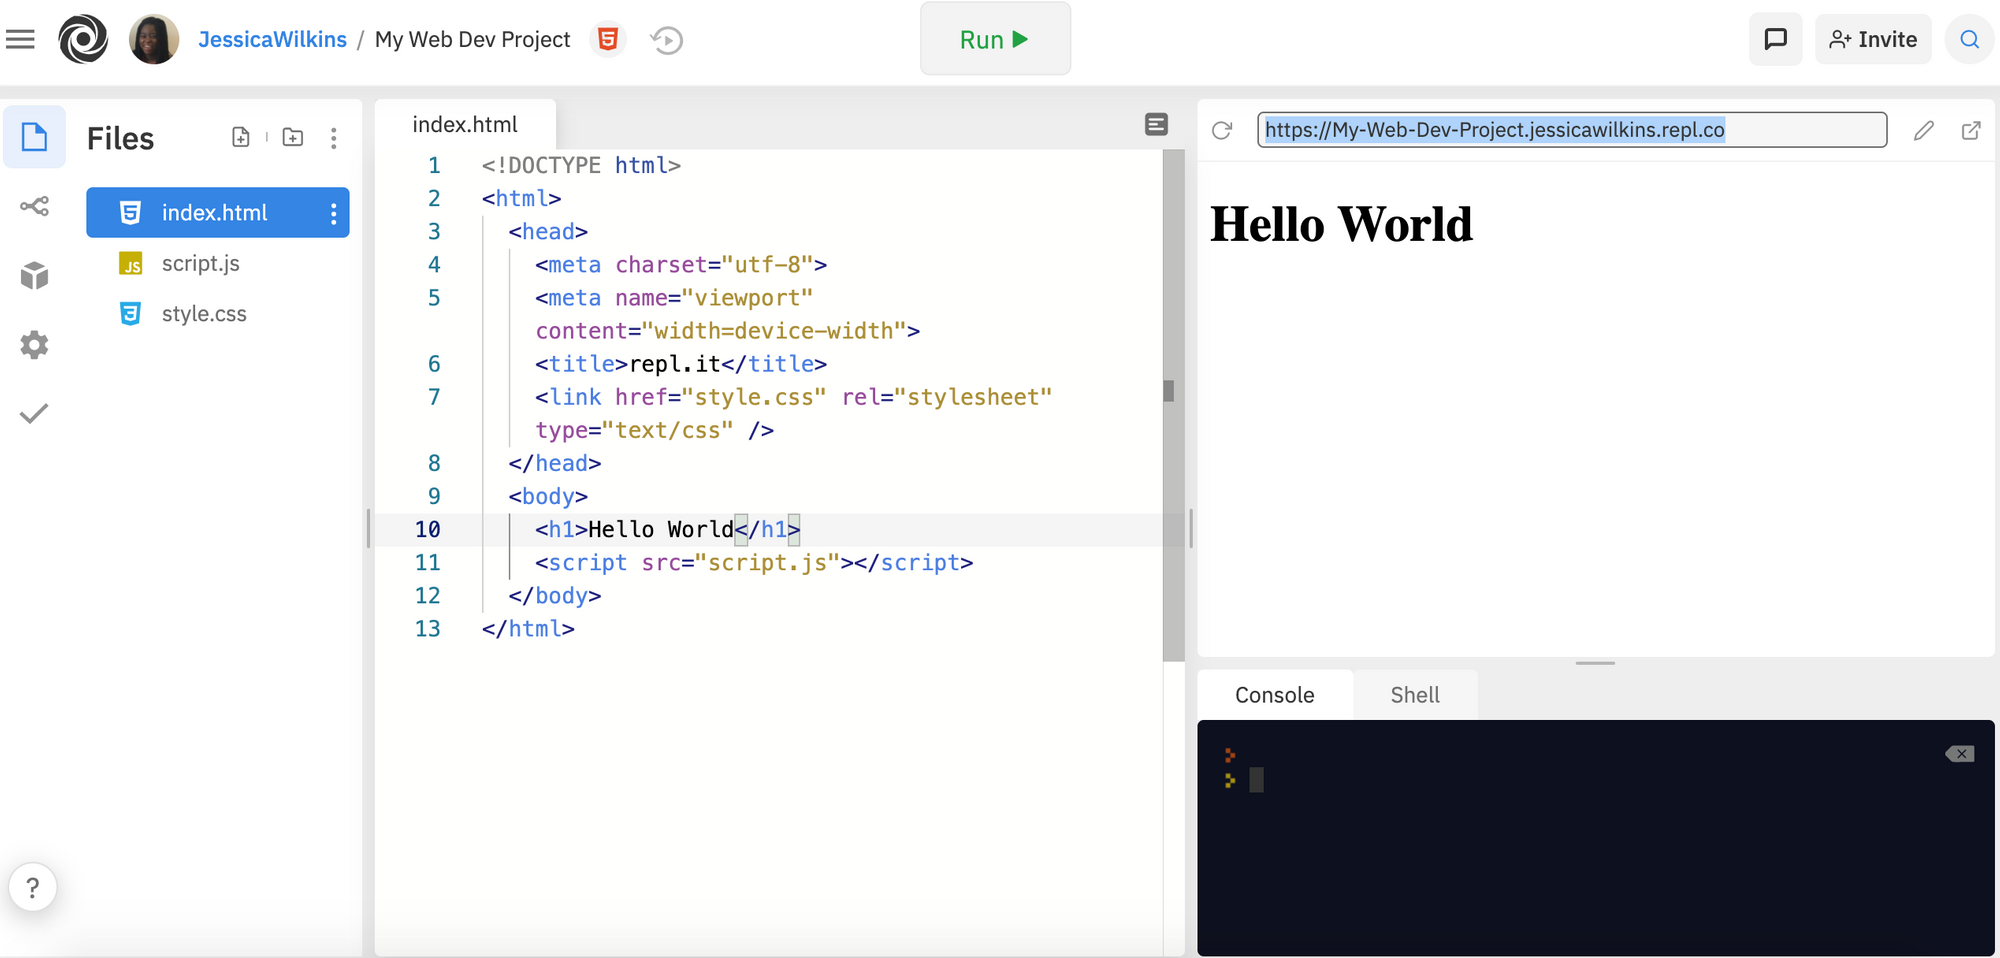Refresh the web preview

coord(1222,130)
